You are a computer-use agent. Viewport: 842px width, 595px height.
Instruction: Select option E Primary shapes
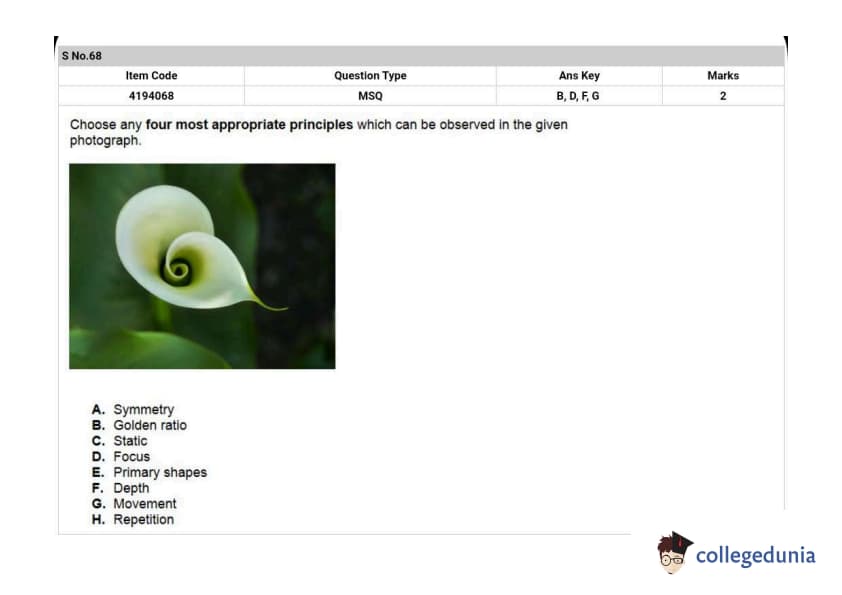pos(159,472)
